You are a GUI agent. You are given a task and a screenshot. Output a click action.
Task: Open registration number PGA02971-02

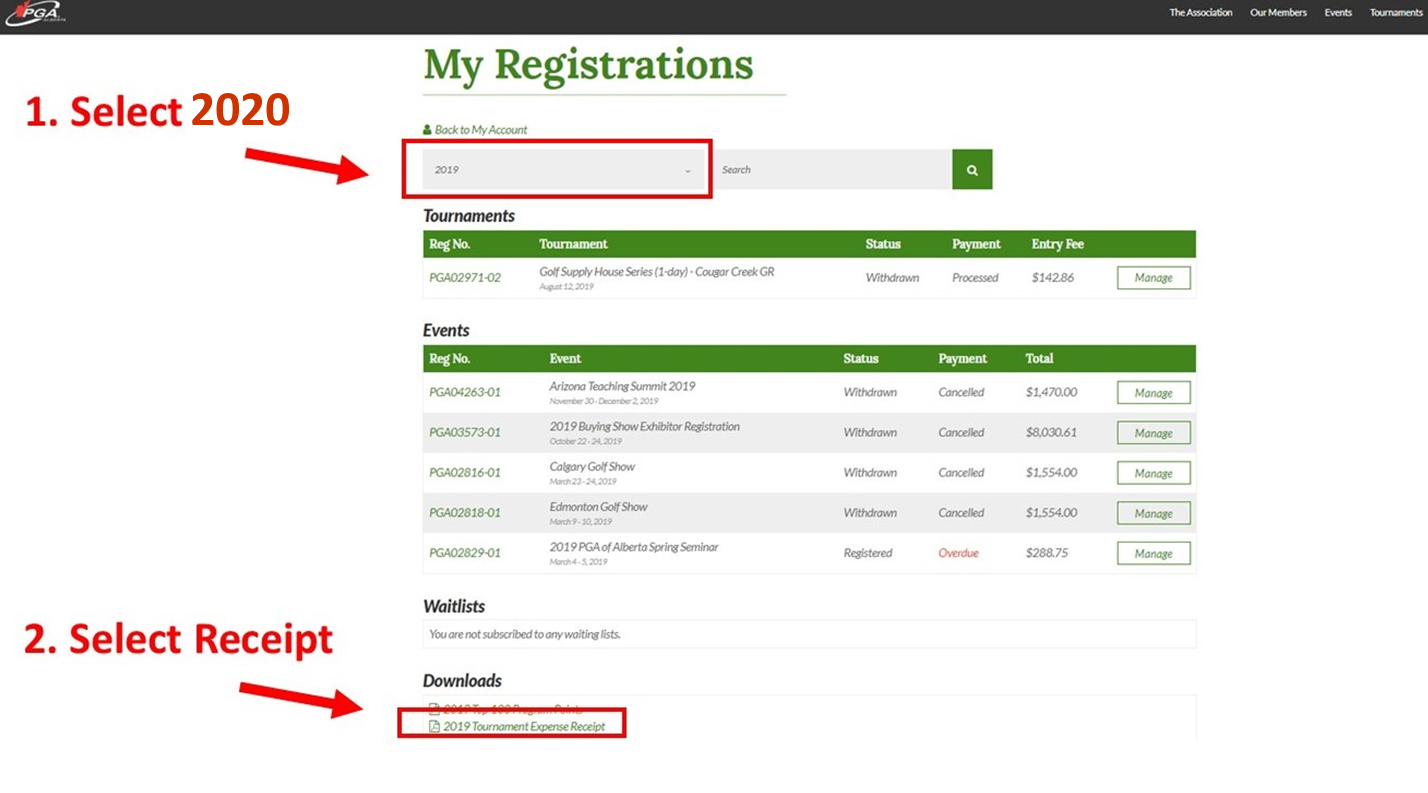click(465, 278)
